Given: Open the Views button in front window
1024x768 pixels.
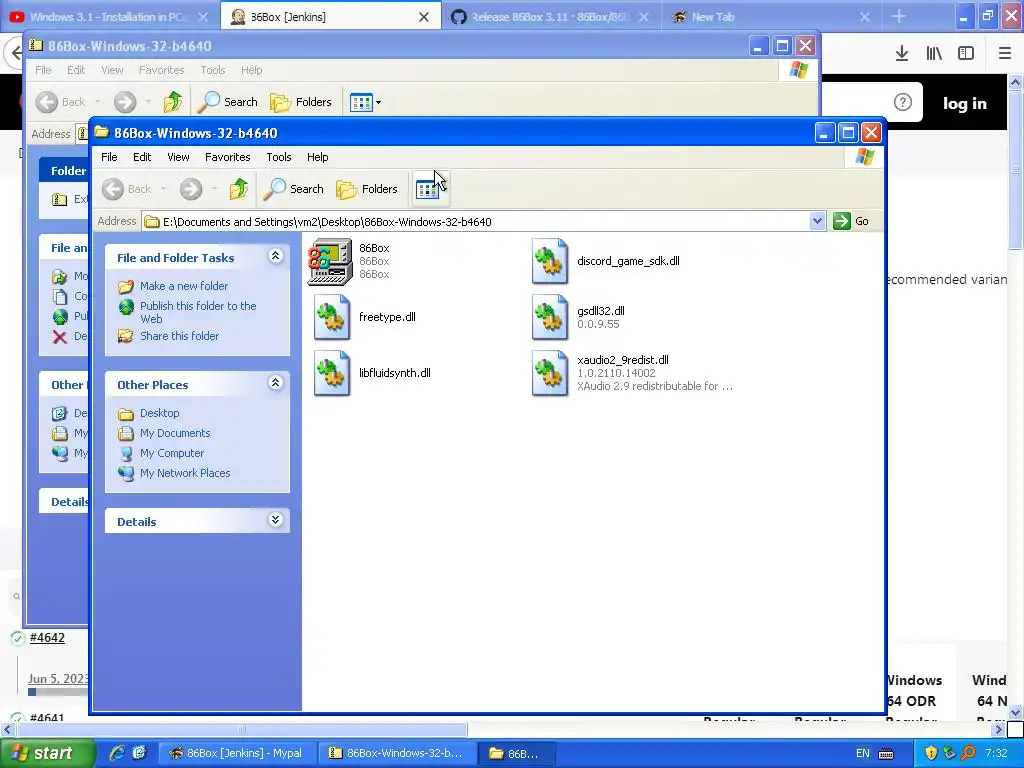Looking at the screenshot, I should coord(428,189).
